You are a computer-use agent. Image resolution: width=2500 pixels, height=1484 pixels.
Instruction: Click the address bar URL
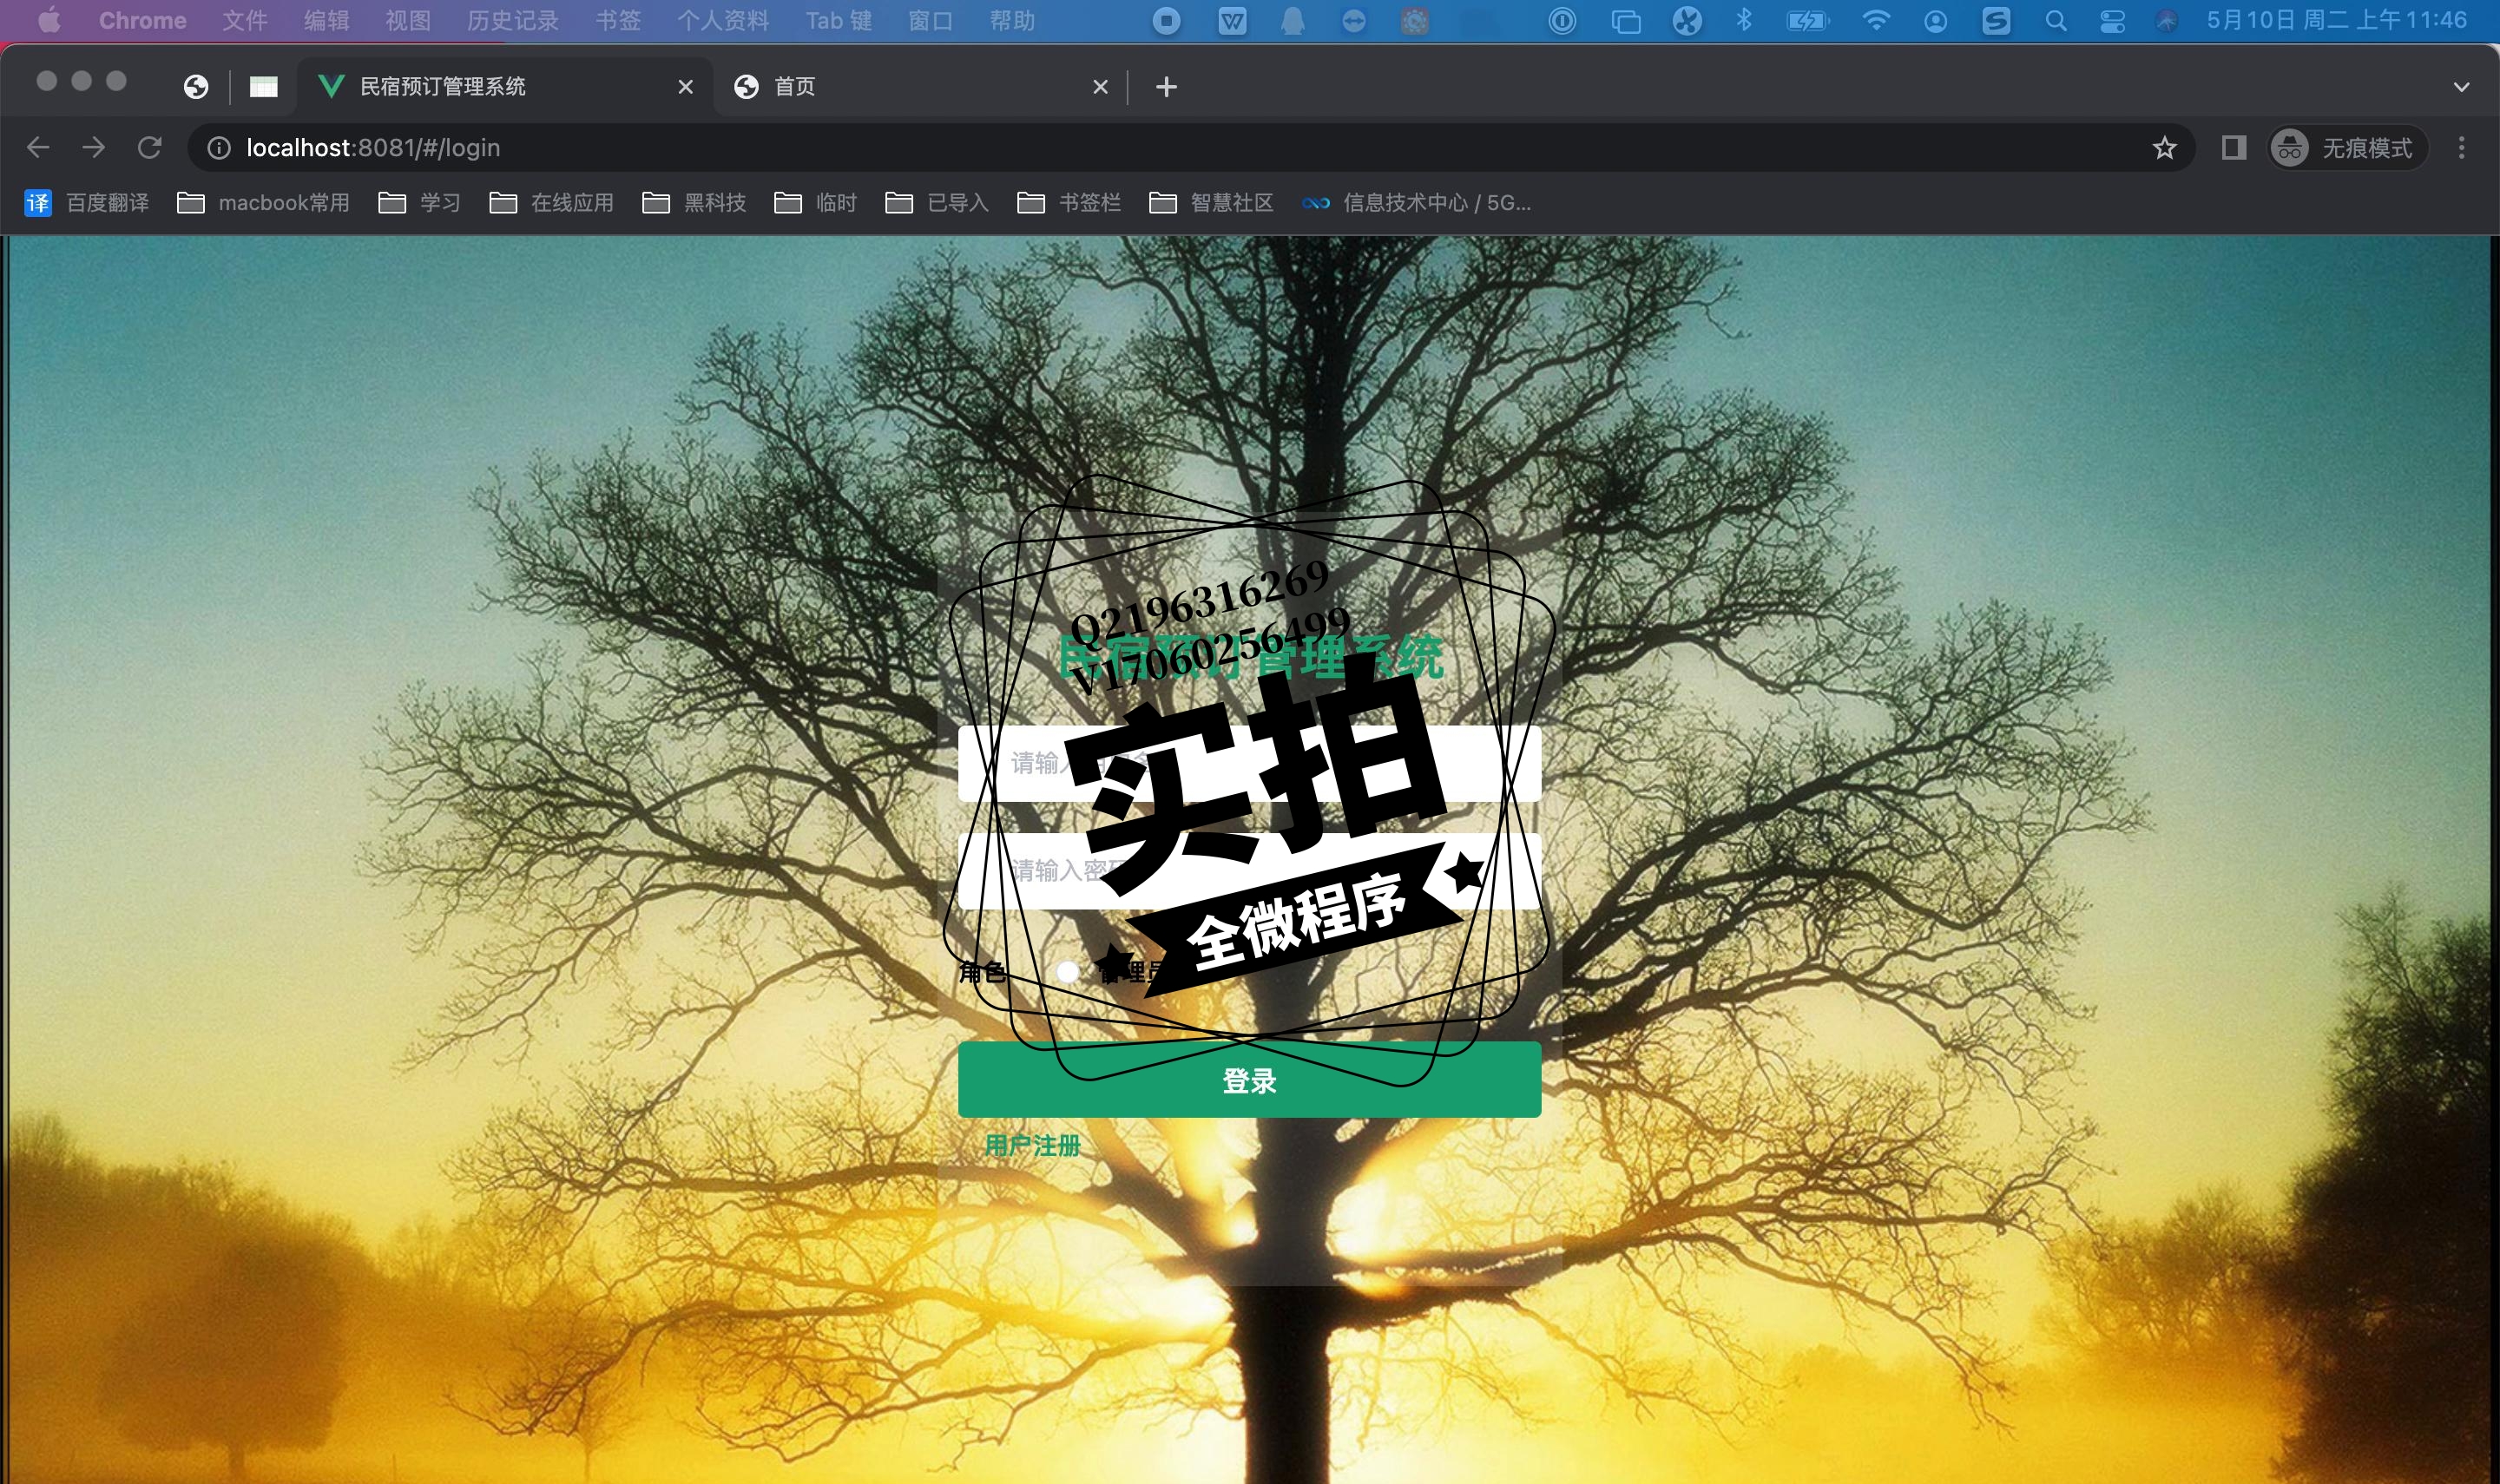tap(373, 148)
